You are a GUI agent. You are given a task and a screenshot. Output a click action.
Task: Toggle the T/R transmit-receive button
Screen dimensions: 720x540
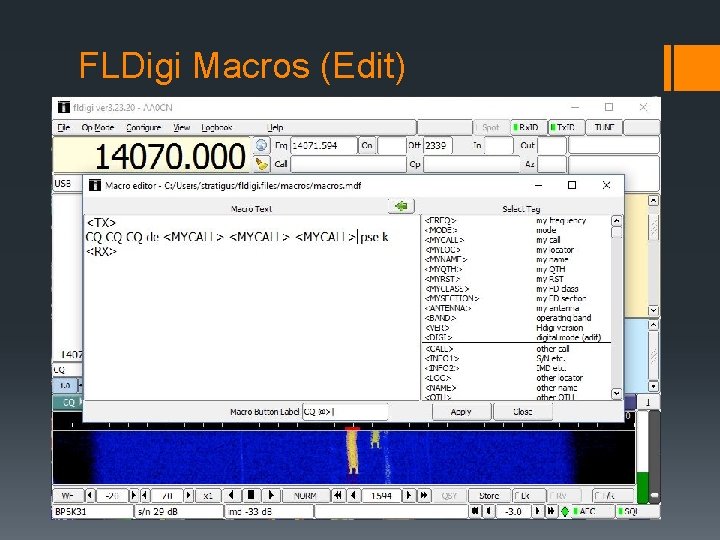click(613, 495)
